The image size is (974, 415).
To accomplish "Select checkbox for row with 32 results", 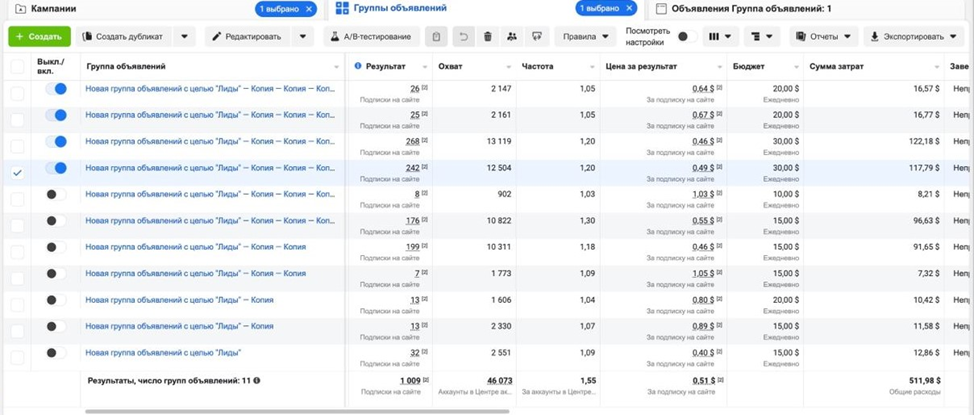I will [17, 357].
